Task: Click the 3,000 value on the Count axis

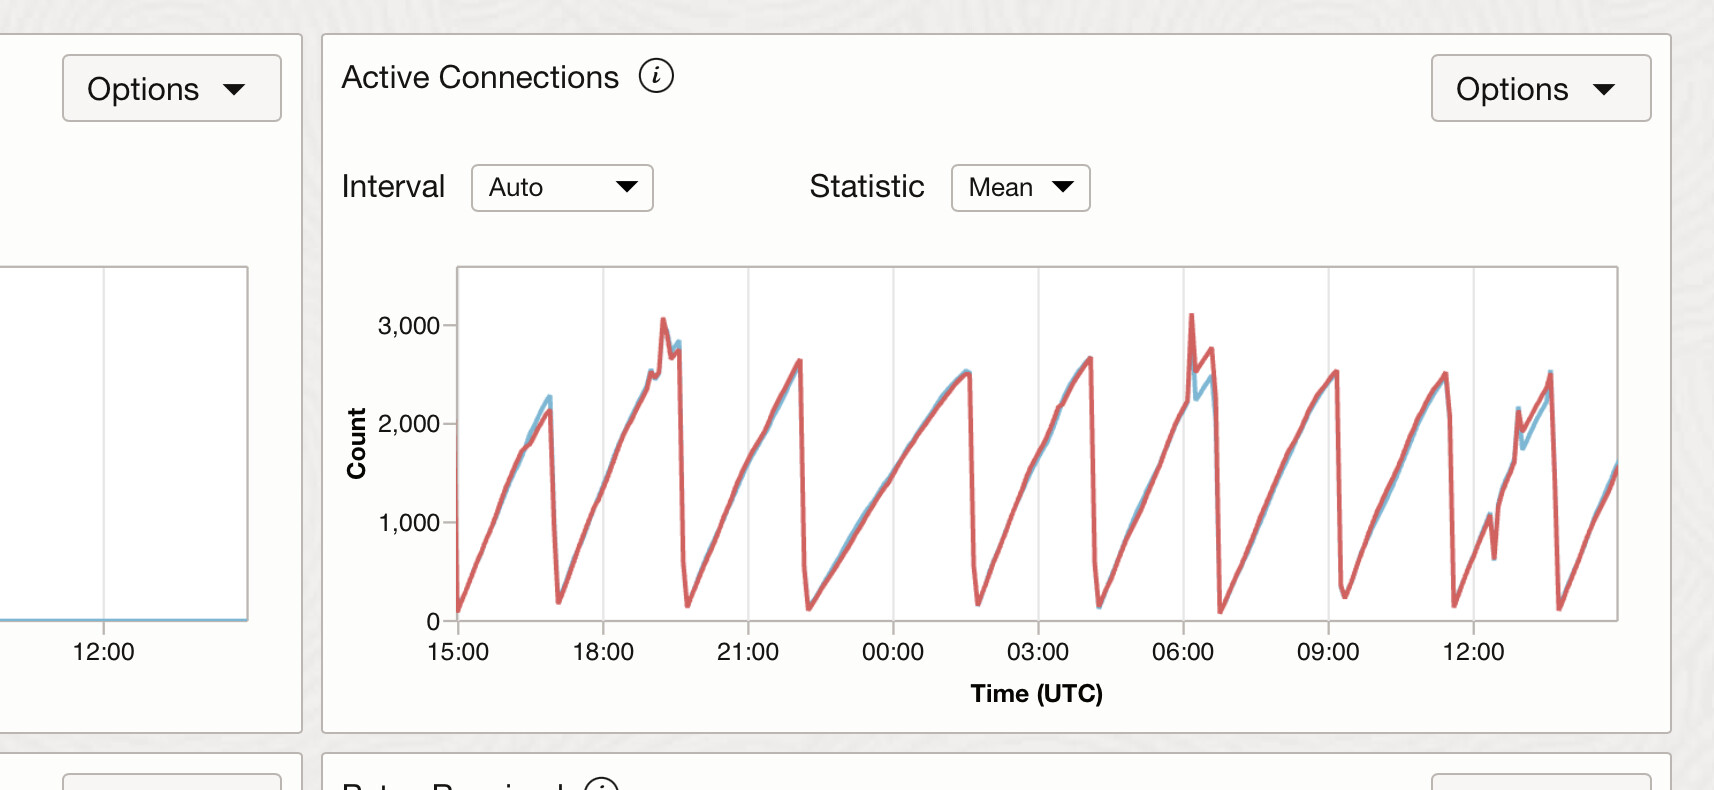Action: [408, 326]
